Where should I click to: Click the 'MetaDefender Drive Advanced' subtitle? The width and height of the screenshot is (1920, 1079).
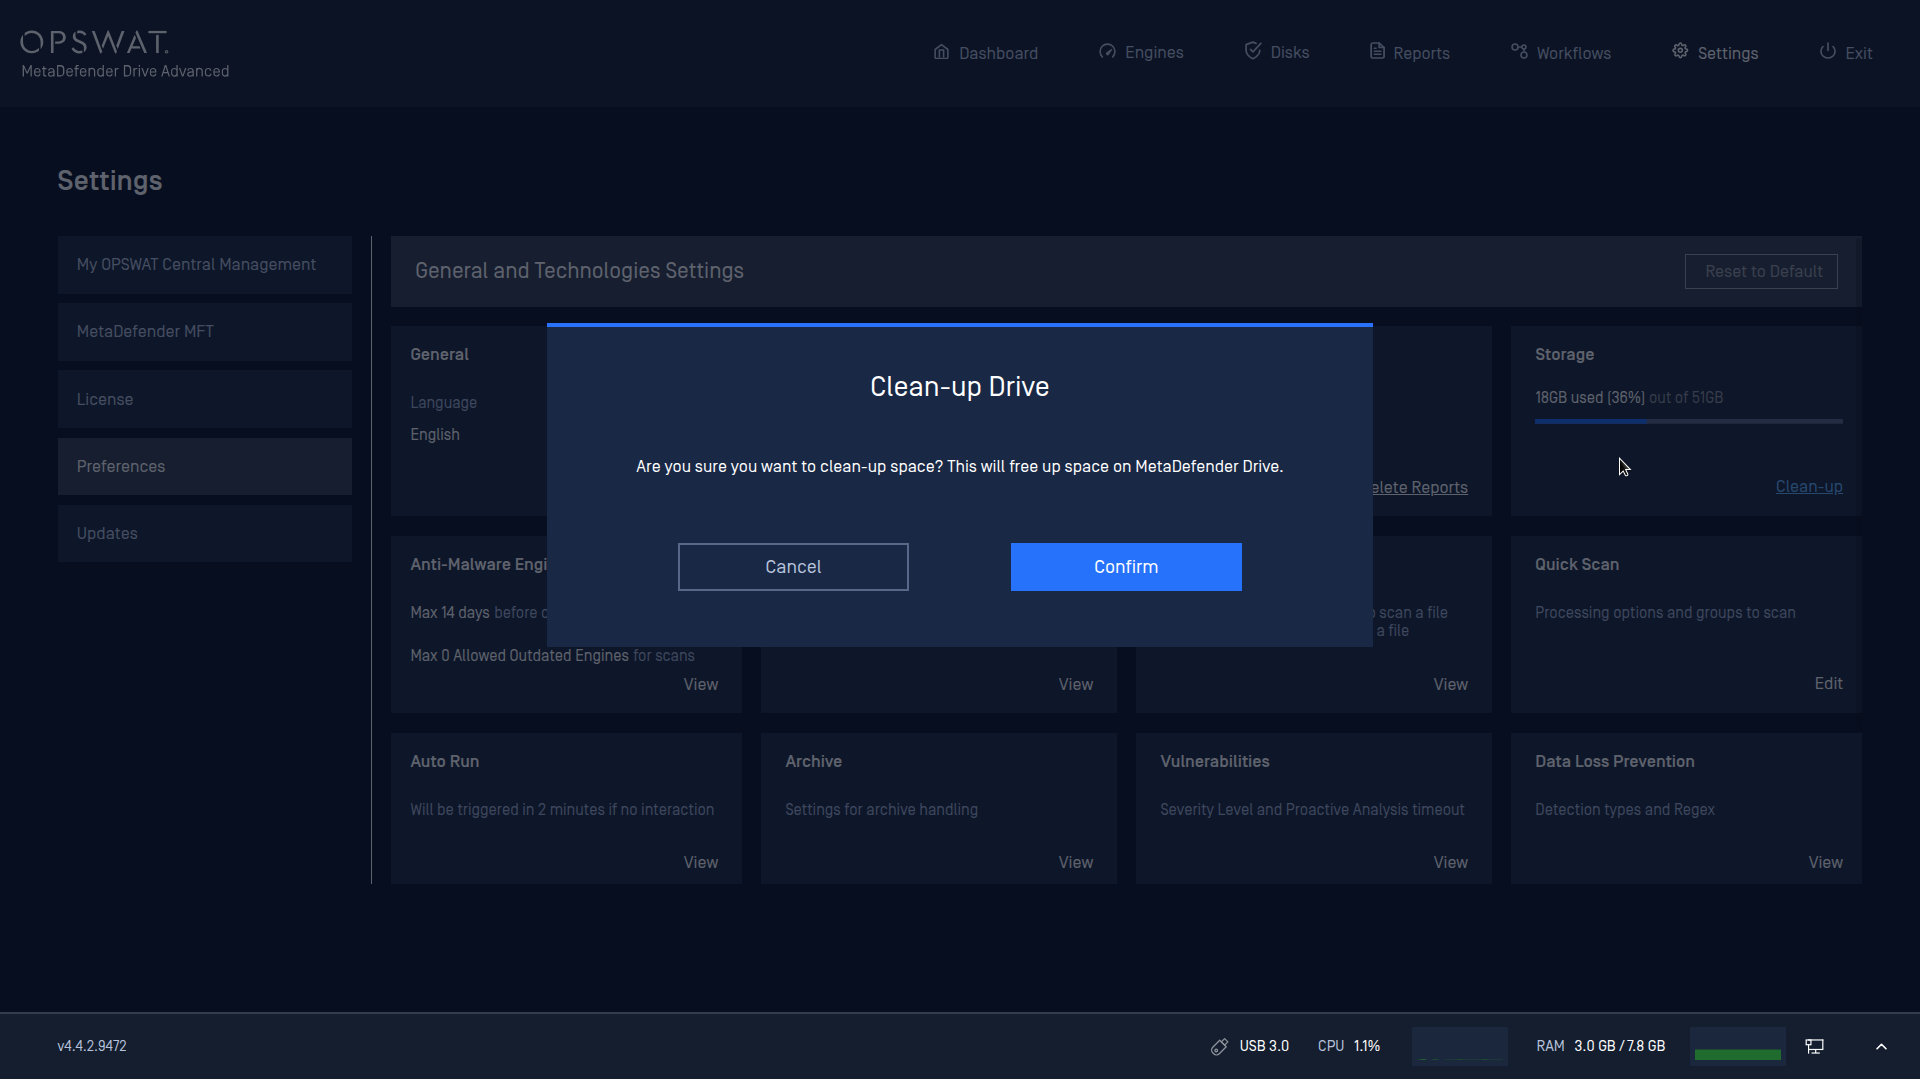125,72
